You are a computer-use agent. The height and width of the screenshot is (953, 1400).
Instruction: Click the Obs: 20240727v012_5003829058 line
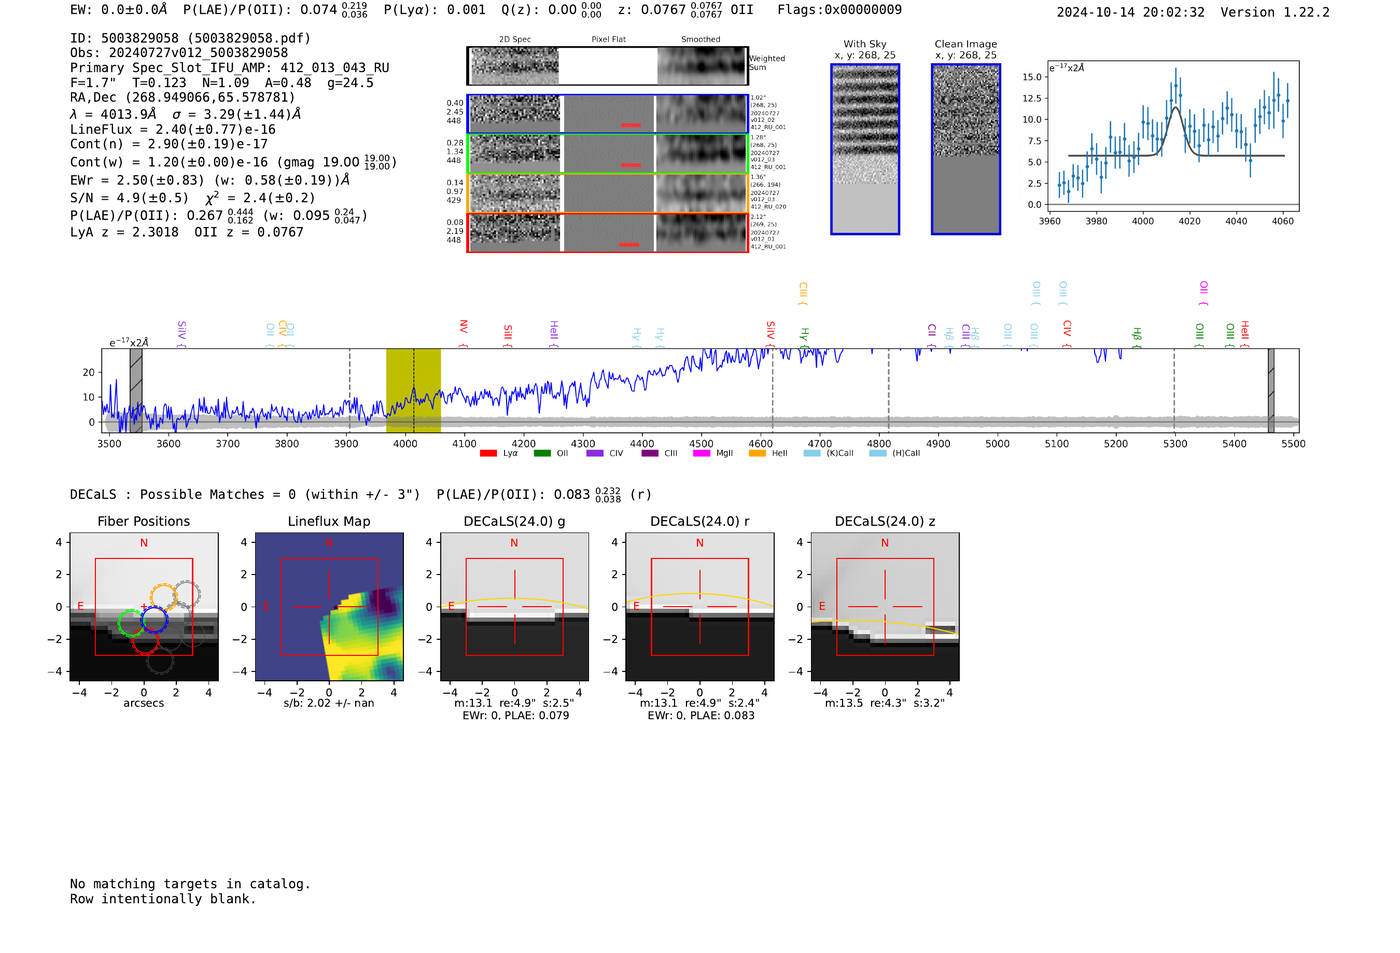pos(179,53)
